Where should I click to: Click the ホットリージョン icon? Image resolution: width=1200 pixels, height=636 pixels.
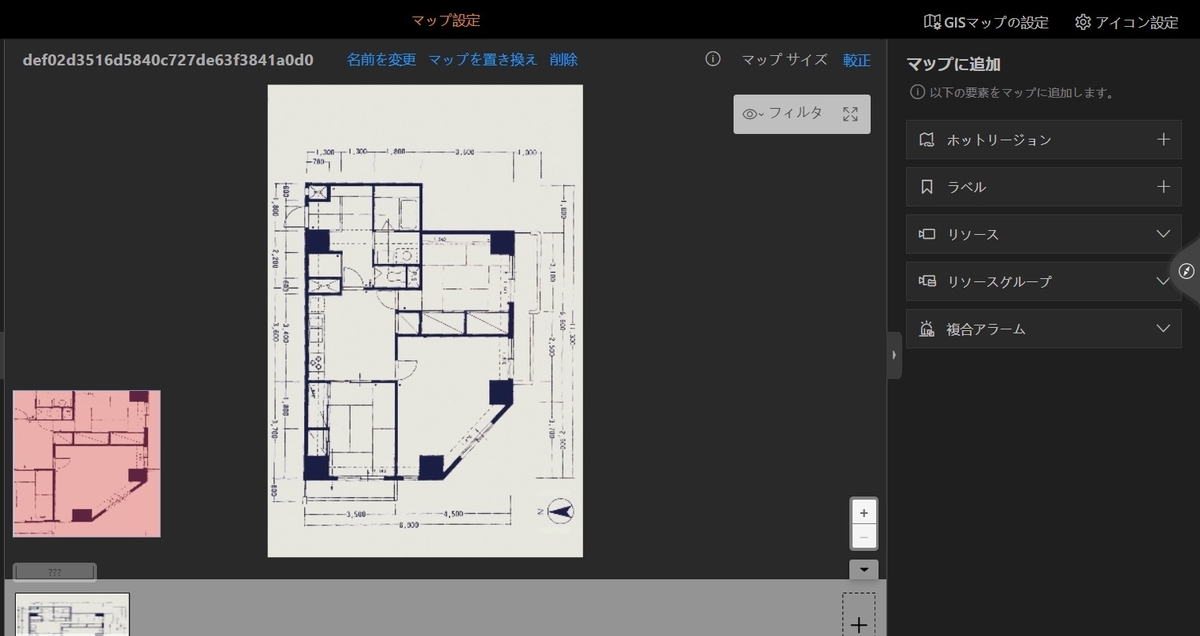pyautogui.click(x=927, y=140)
